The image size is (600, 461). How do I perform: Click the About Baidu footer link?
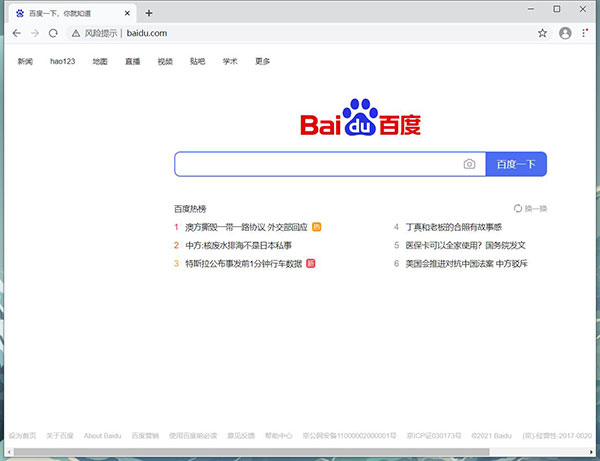pos(103,436)
